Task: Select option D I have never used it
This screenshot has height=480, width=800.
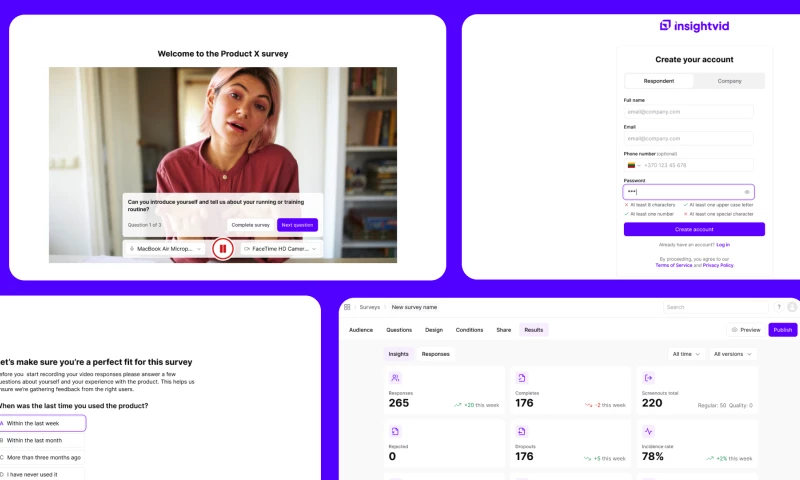Action: (42, 474)
